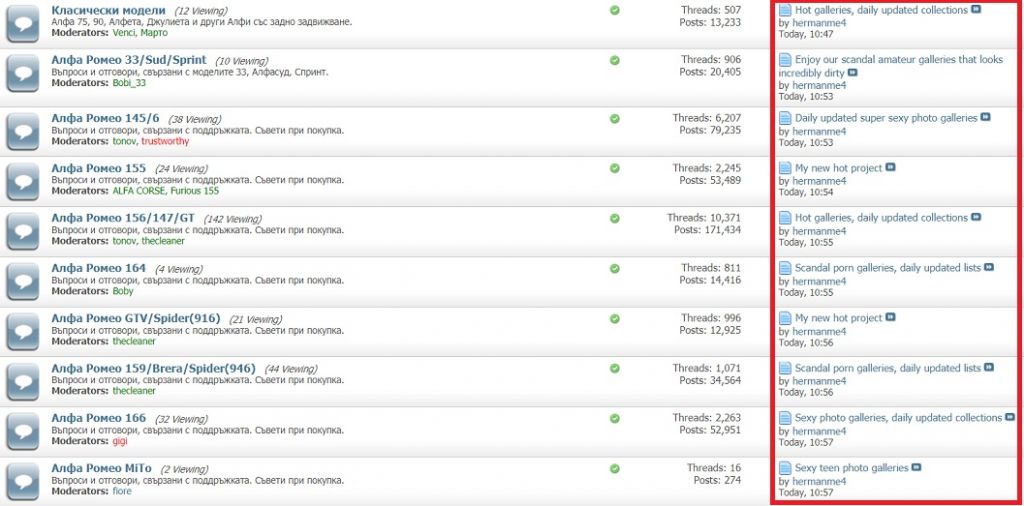Open 'My new hot project' thread in GTV/Spider row
Screen dimensions: 1024x506
tap(838, 318)
